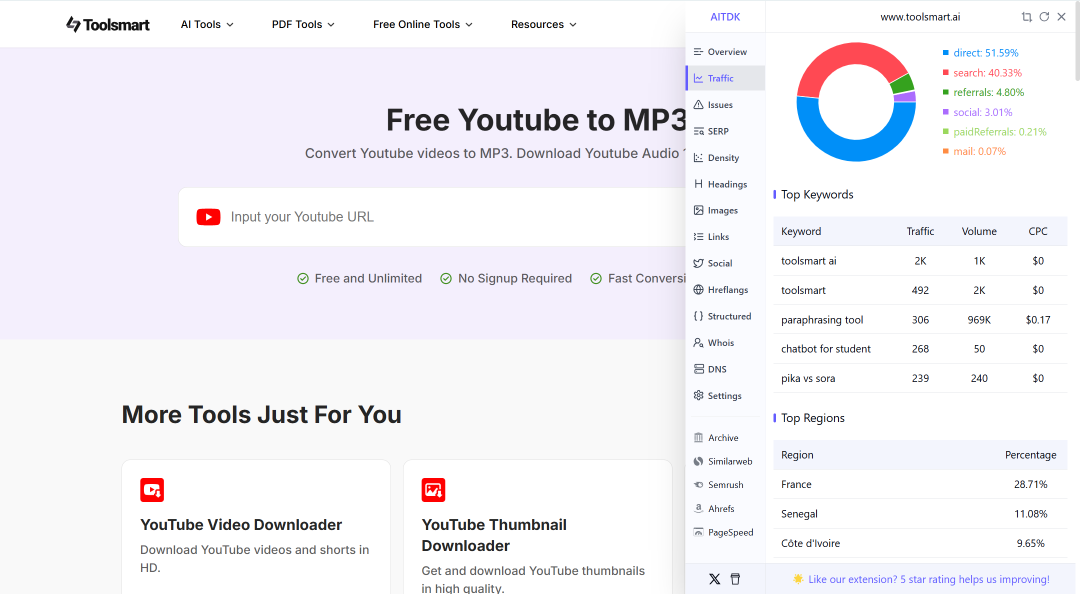Expand the PDF Tools menu
The width and height of the screenshot is (1080, 594).
303,24
